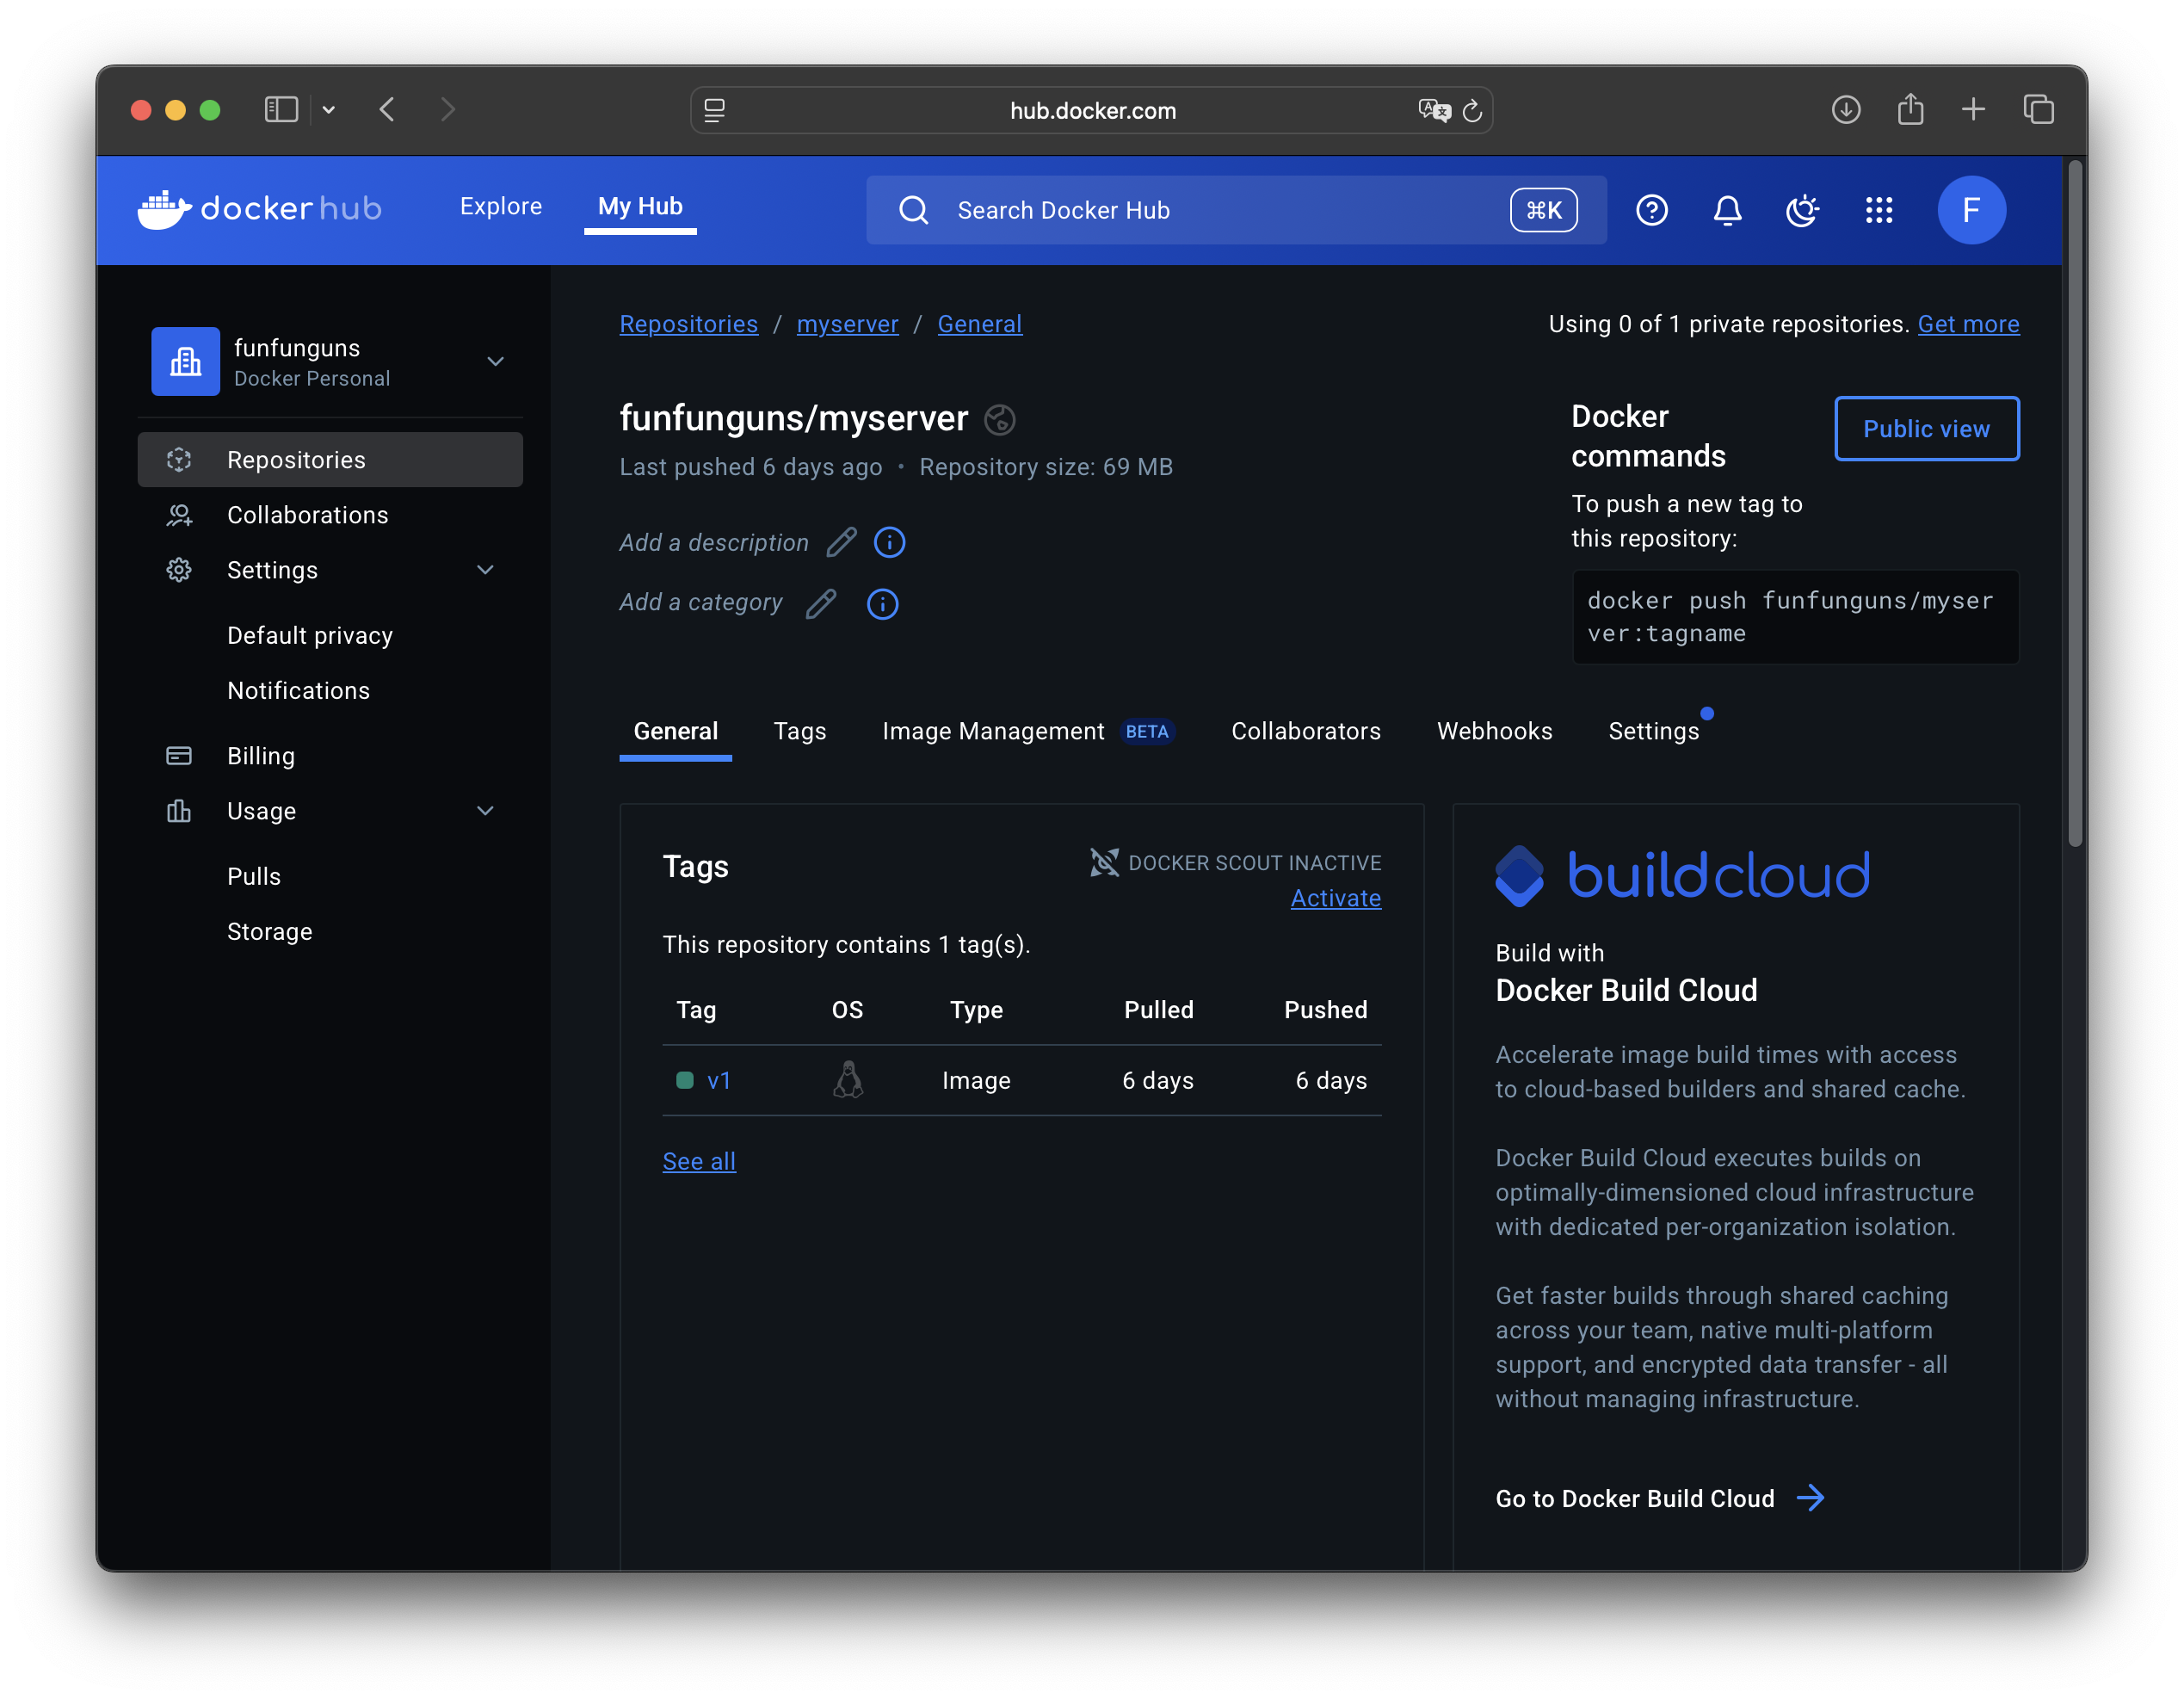The height and width of the screenshot is (1699, 2184).
Task: Collapse the Settings section chevron in sidebar
Action: coord(485,570)
